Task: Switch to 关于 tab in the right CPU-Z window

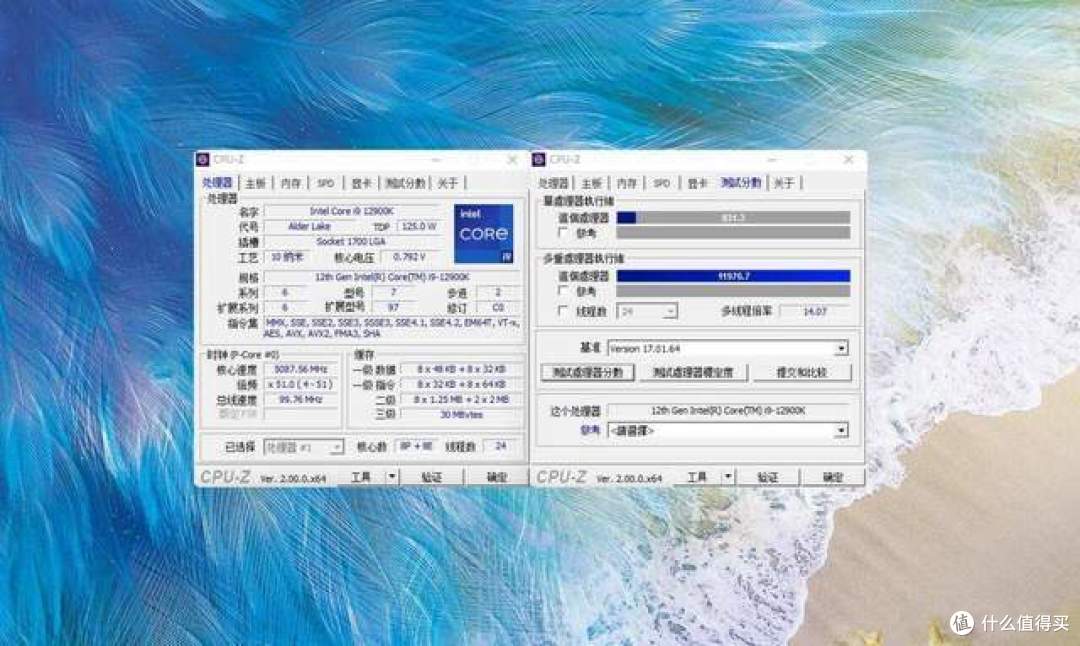Action: click(x=784, y=183)
